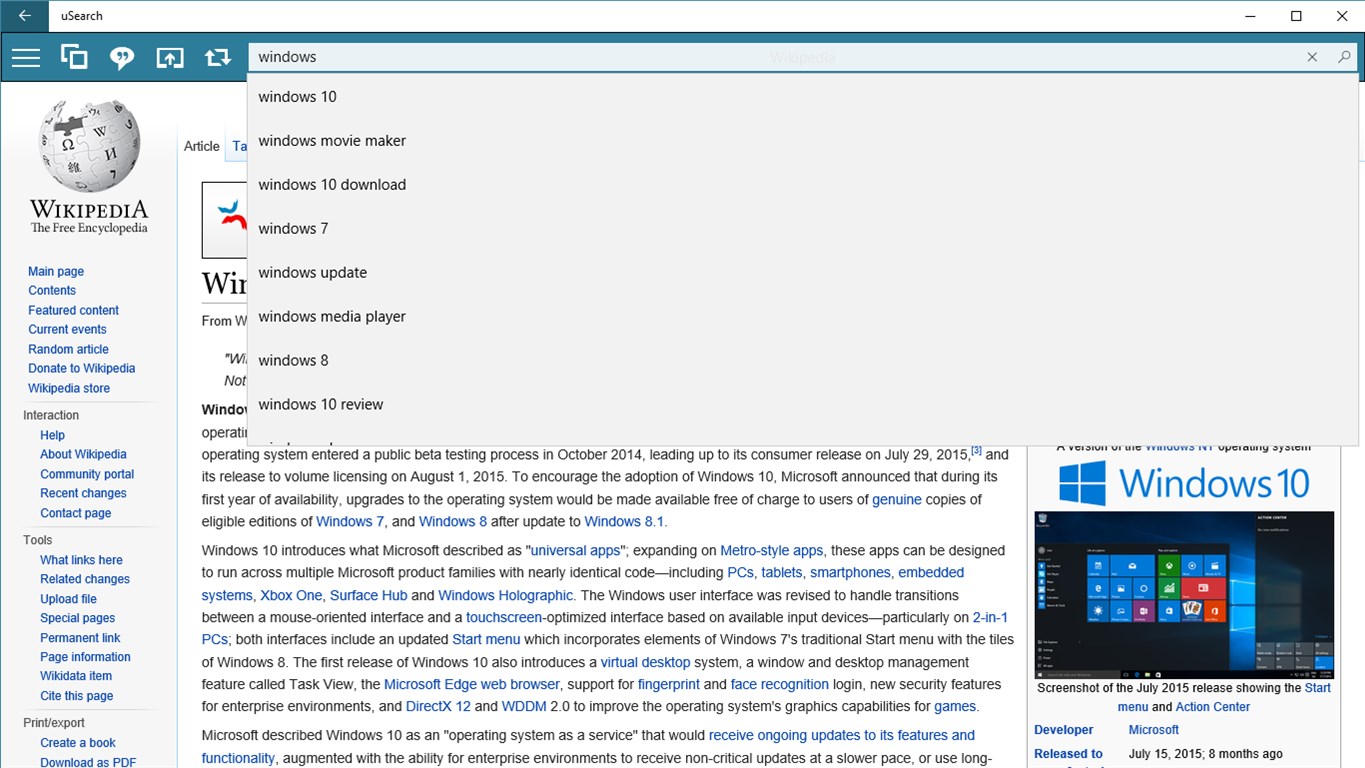Start the search with the magnifier icon

click(1344, 57)
